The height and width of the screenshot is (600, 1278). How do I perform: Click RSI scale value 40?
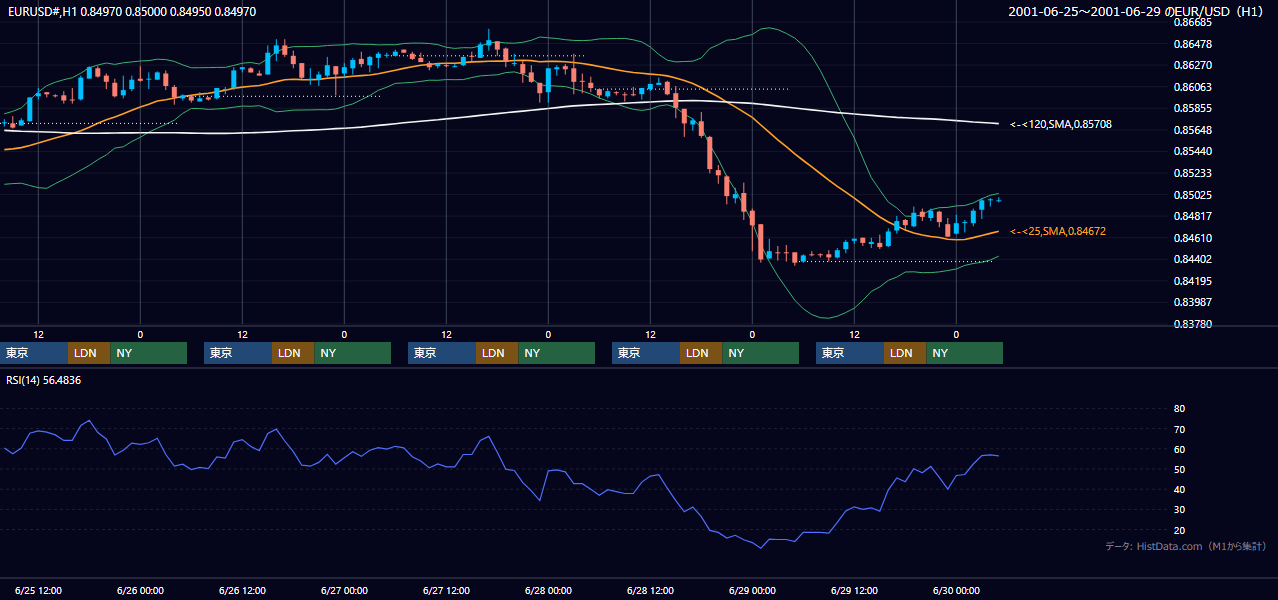[1179, 489]
